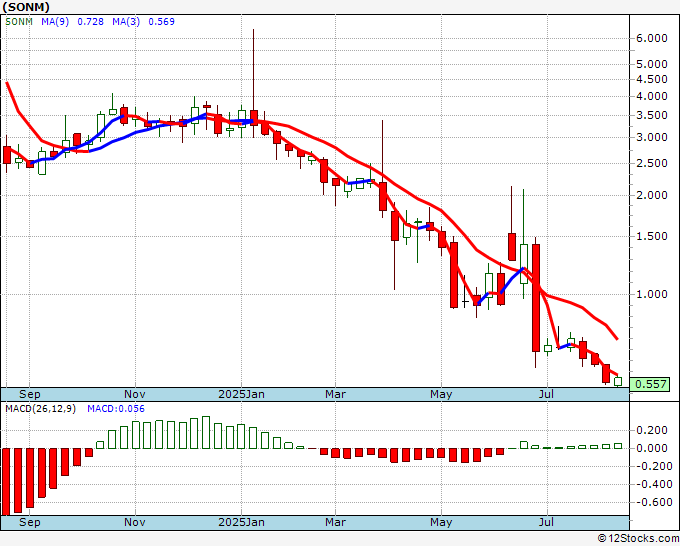680x546 pixels.
Task: Click the 1.000 price axis label
Action: pyautogui.click(x=651, y=294)
